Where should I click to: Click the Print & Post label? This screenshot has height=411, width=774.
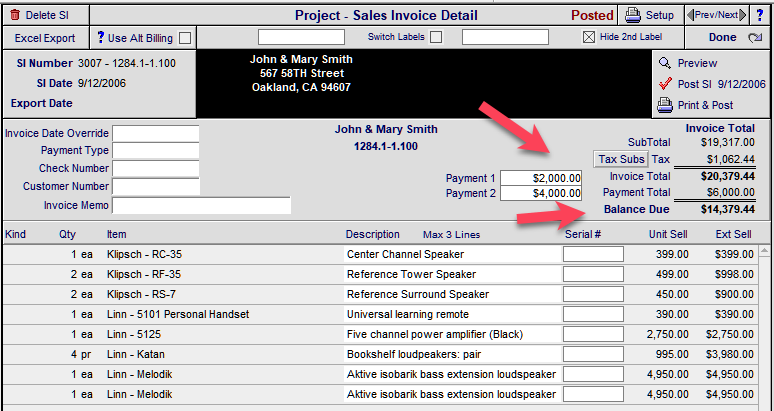pyautogui.click(x=705, y=105)
